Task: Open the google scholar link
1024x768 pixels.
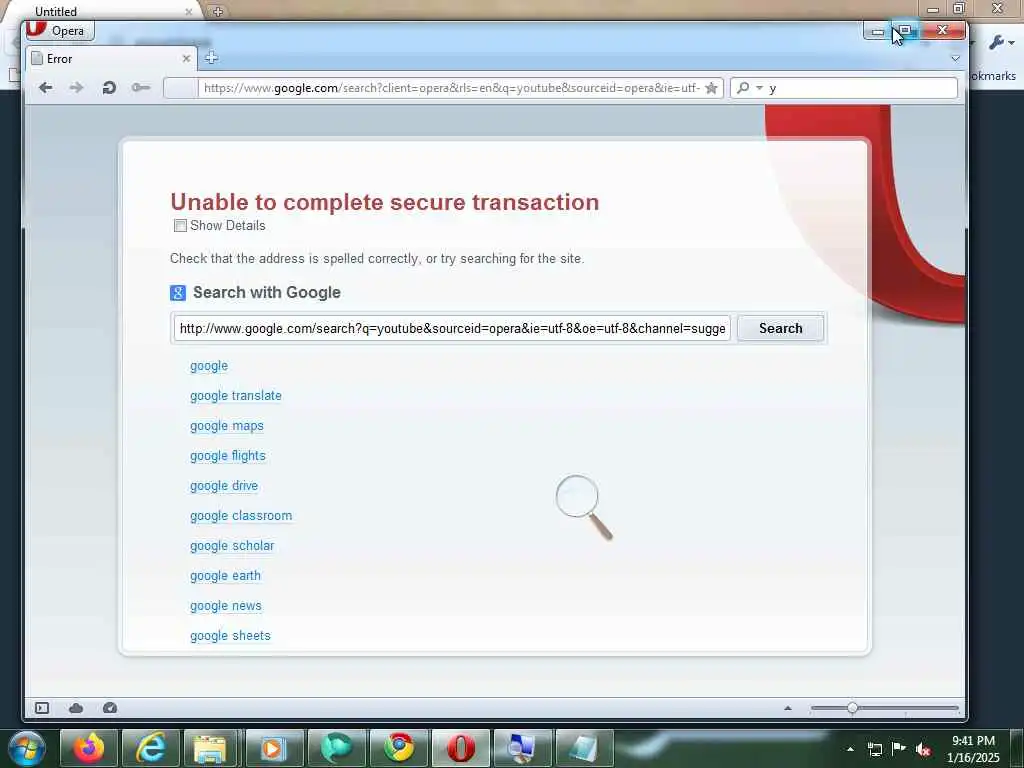Action: (x=232, y=546)
